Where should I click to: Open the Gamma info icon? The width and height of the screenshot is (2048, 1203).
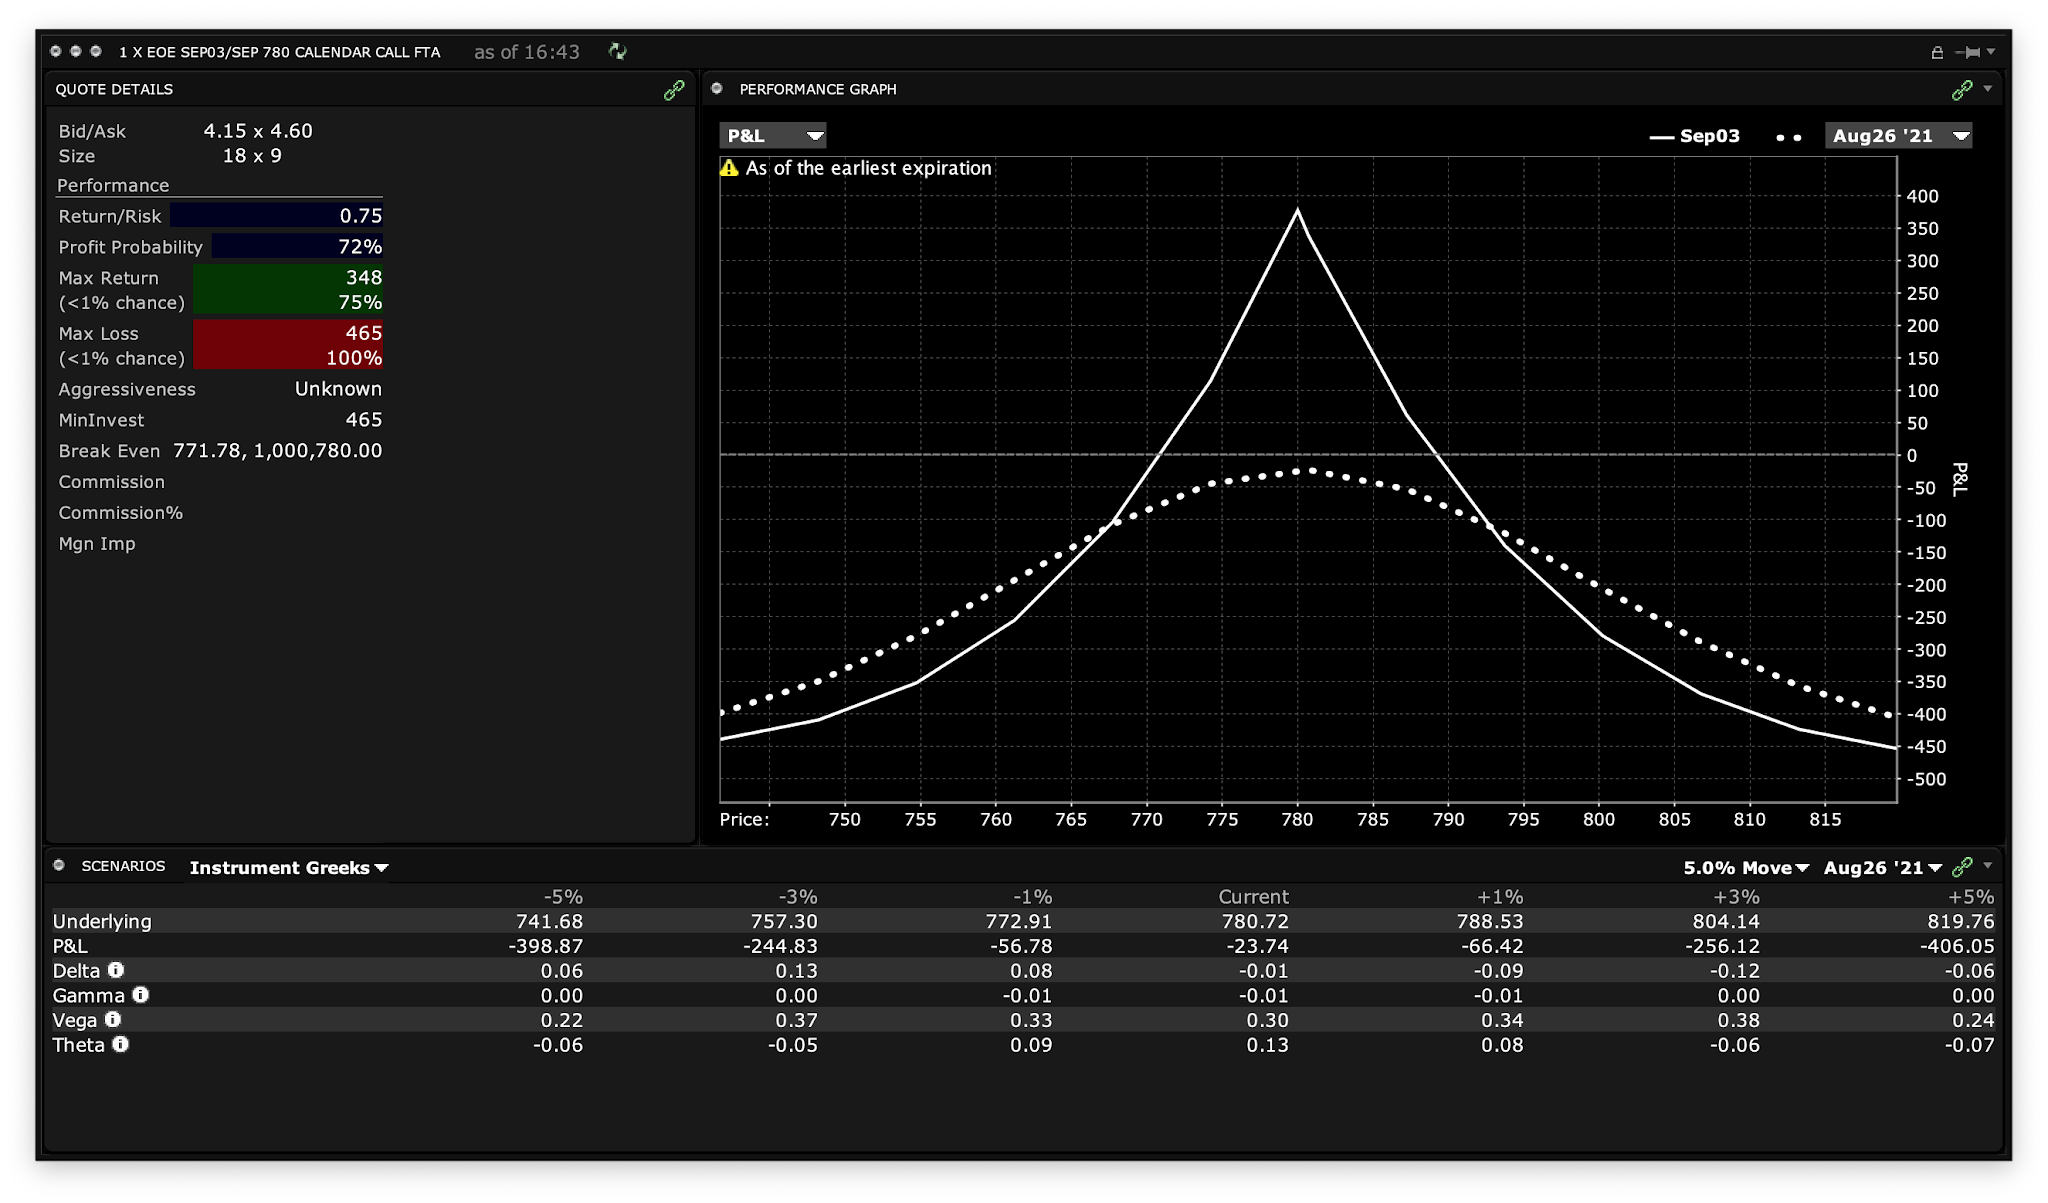coord(141,995)
